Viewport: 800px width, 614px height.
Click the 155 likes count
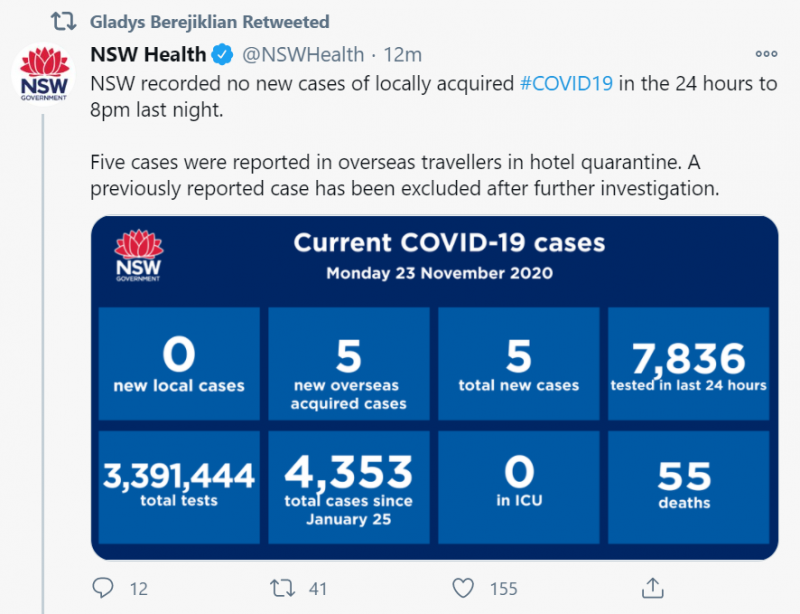504,588
